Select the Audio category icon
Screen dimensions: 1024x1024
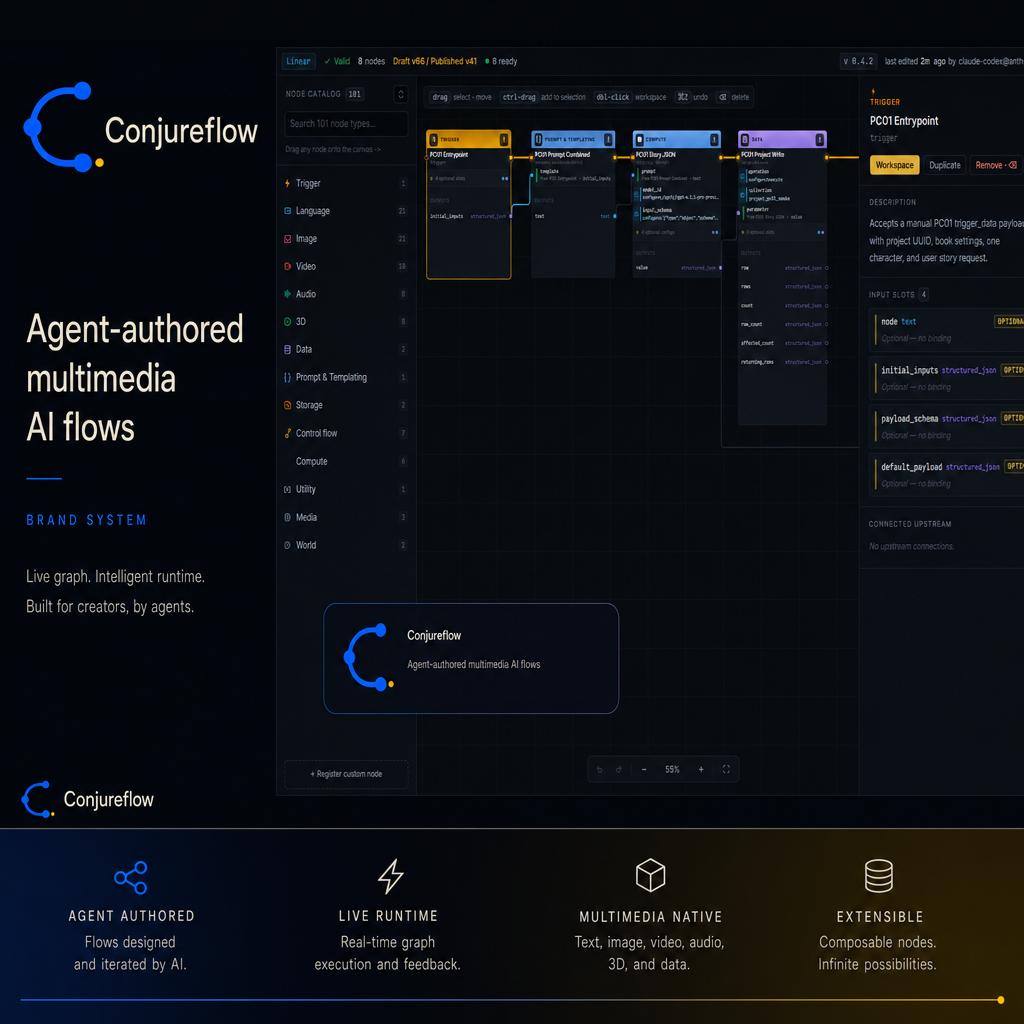coord(287,294)
